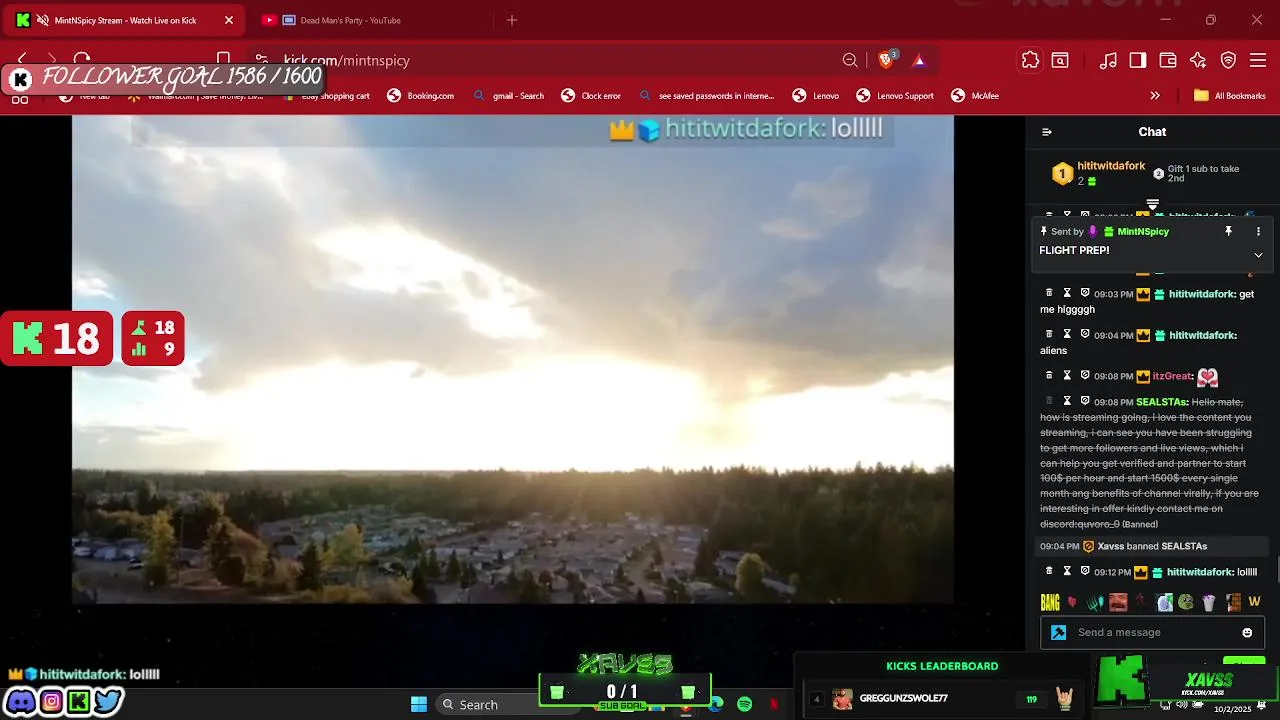Open the zoom level magnifier in the address bar
1280x720 pixels.
click(850, 60)
